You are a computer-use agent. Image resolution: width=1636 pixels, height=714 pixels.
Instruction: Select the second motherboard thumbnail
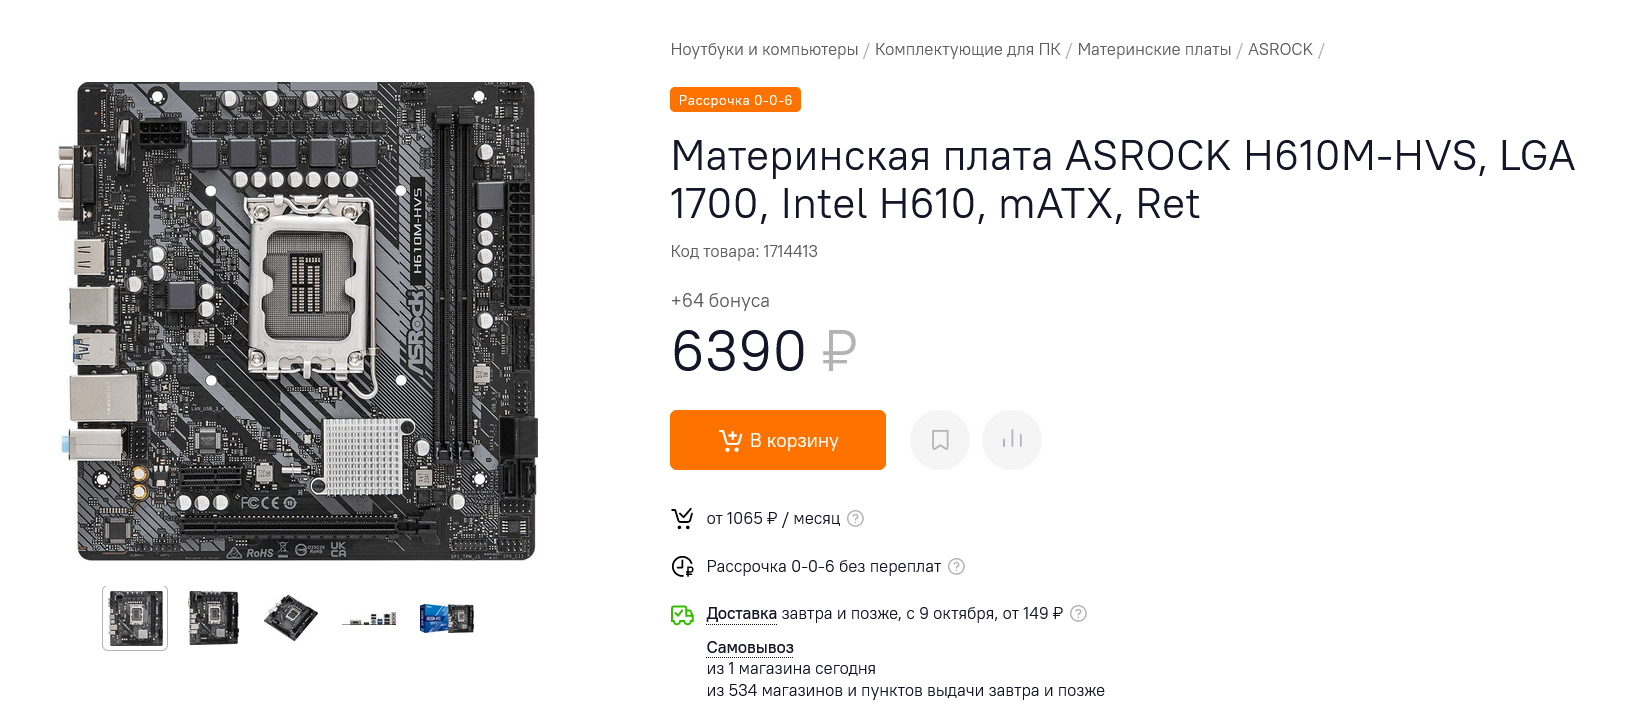click(213, 618)
